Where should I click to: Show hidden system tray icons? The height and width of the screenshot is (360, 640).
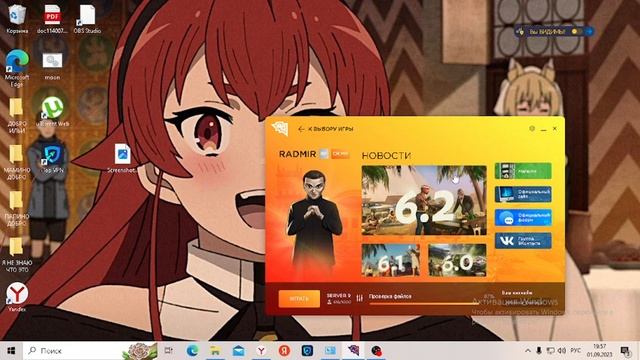(528, 351)
